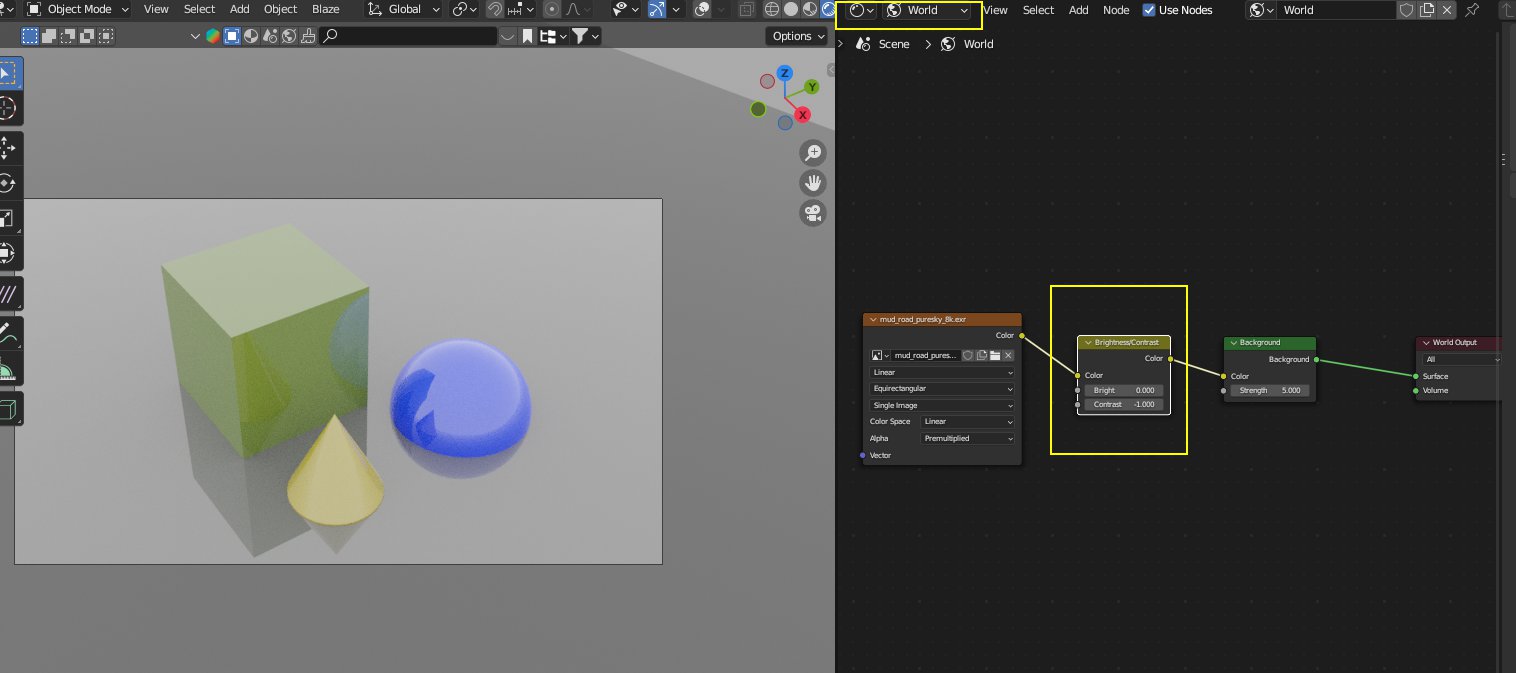Unlink image with X in mud_road_puresky node
The height and width of the screenshot is (673, 1516).
(1008, 355)
